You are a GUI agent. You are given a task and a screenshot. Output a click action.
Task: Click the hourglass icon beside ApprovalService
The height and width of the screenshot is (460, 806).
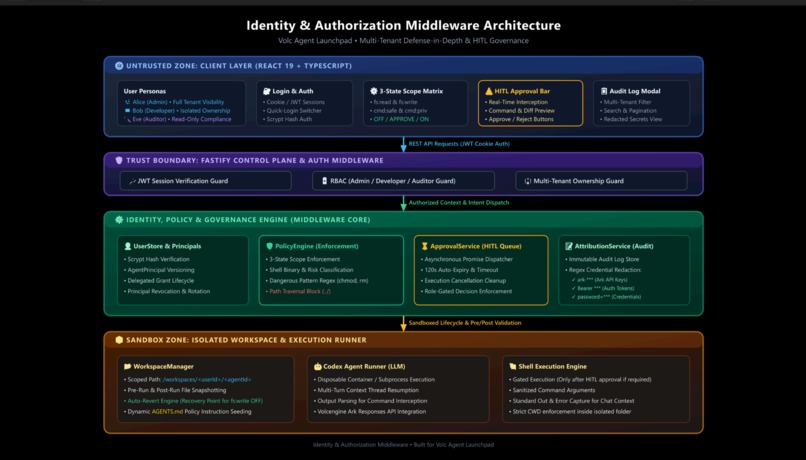[425, 246]
